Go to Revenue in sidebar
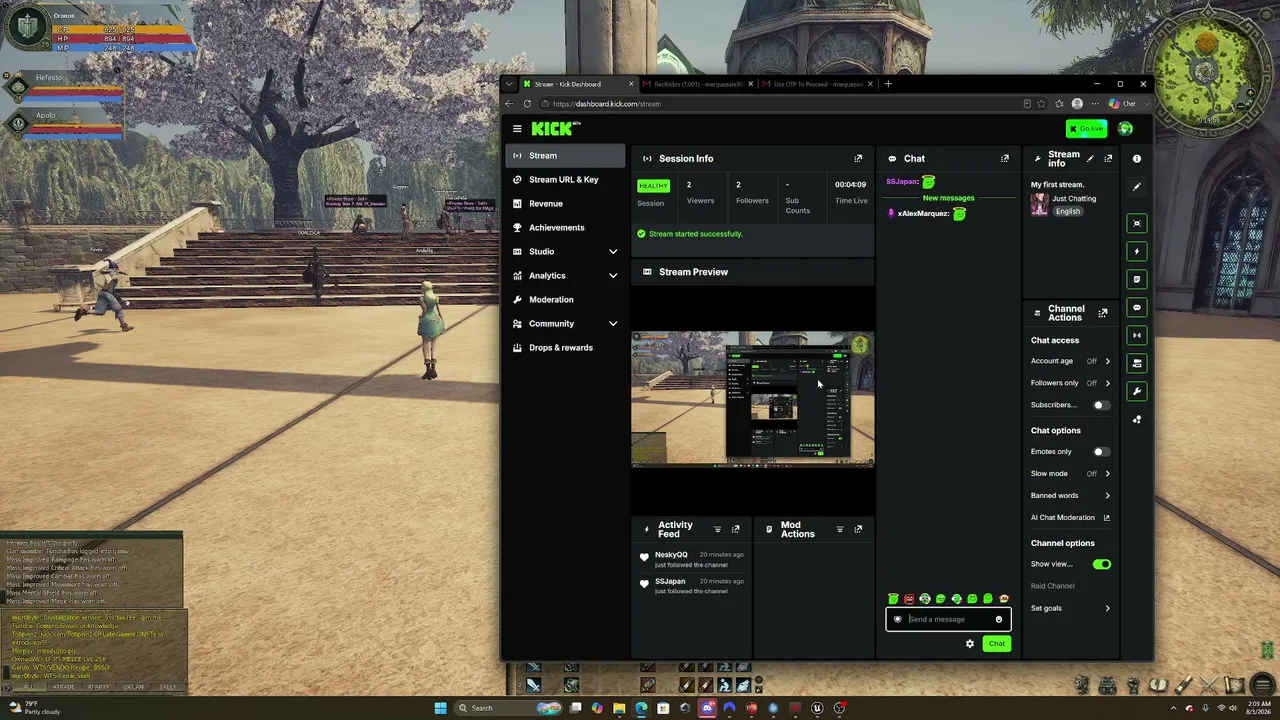1280x720 pixels. [565, 204]
